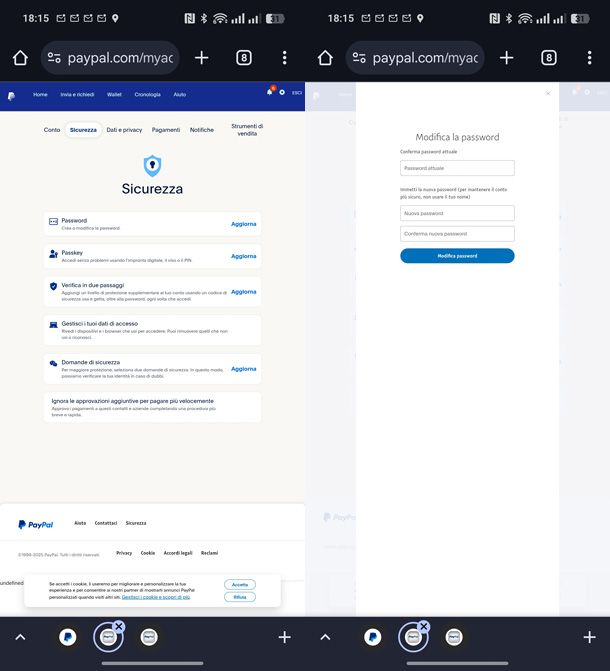Image resolution: width=610 pixels, height=671 pixels.
Task: Click the Passkey row person icon
Action: 53,254
